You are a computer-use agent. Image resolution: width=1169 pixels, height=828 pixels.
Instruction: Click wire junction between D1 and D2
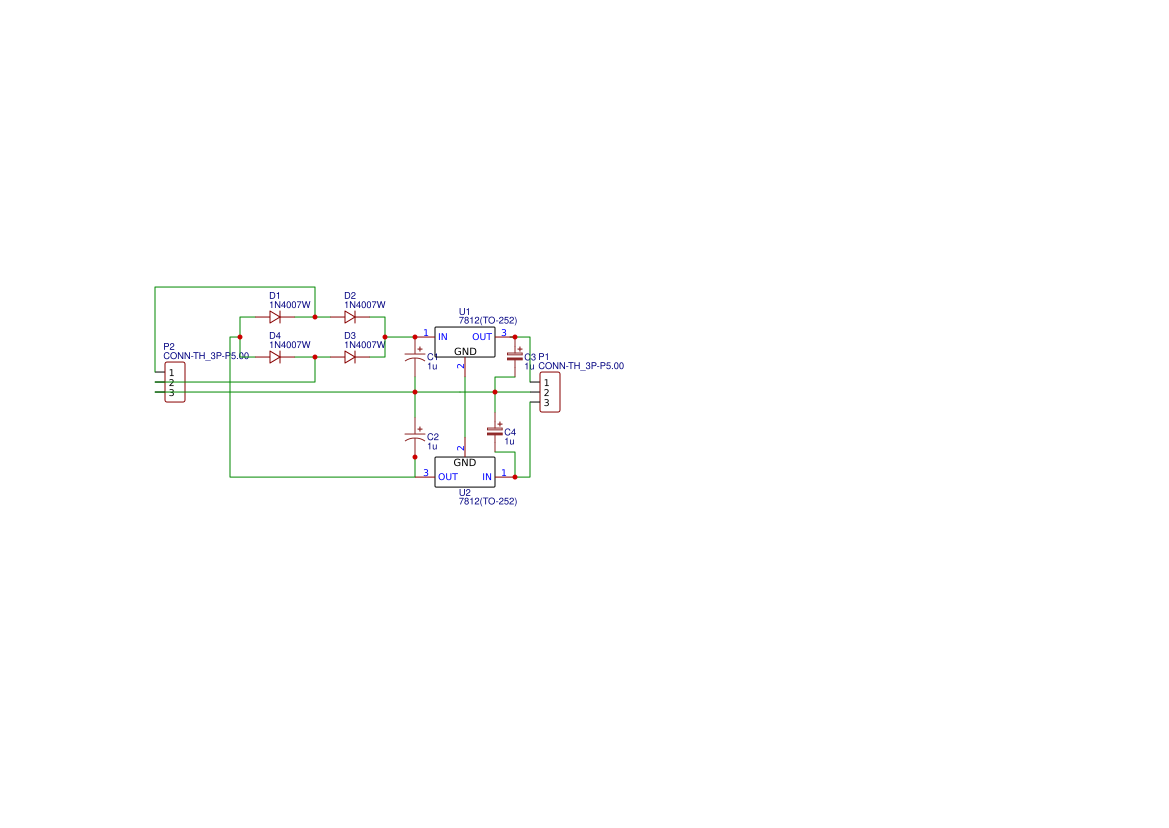tap(315, 317)
